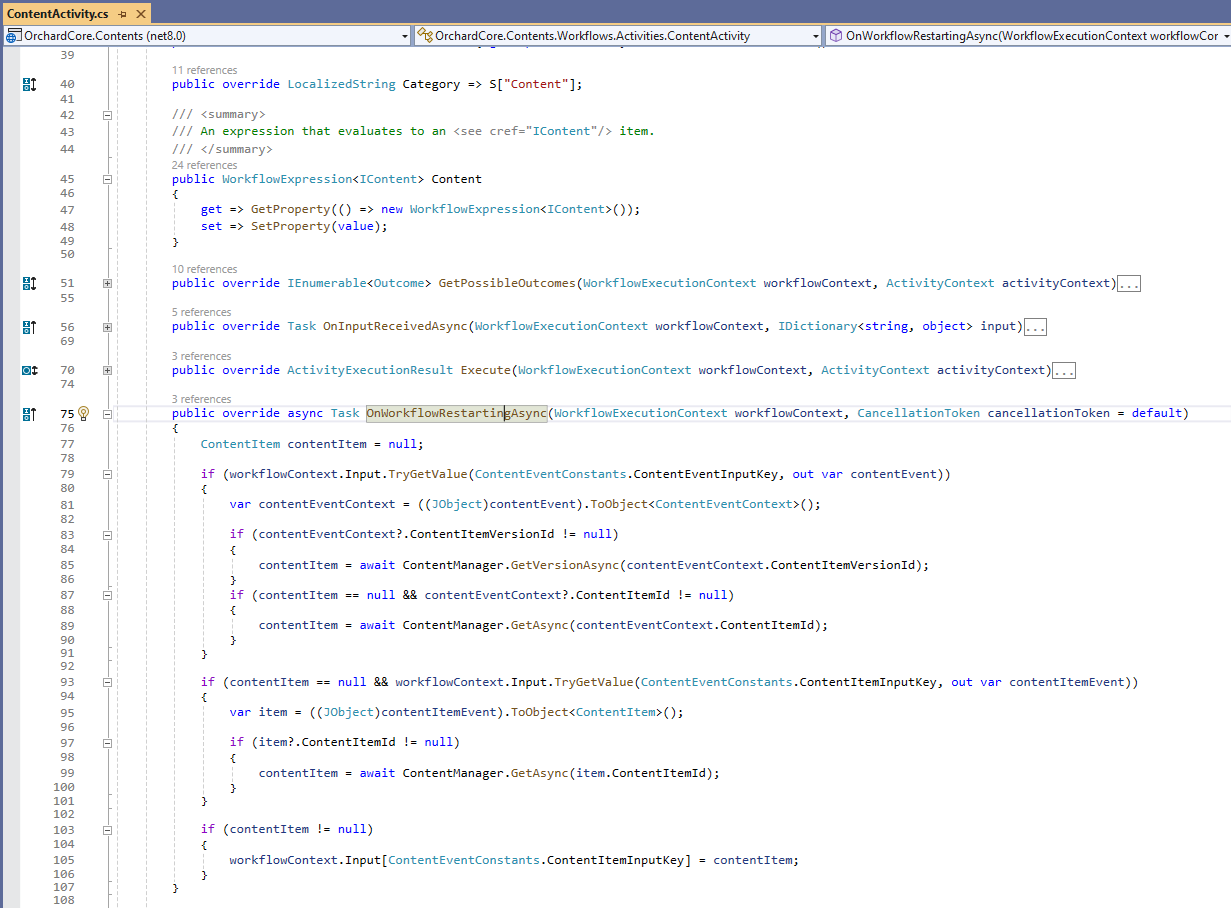Open the 24 references CodeLens link
The image size is (1231, 908).
pyautogui.click(x=204, y=166)
